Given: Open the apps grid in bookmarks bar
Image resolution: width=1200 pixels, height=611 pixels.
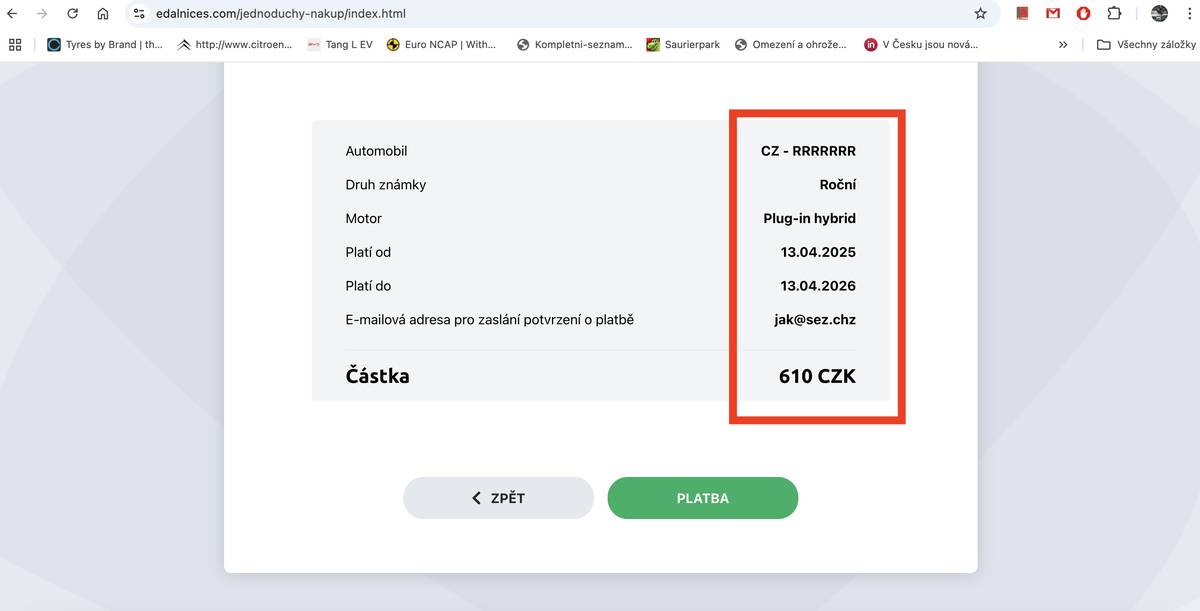Looking at the screenshot, I should [15, 44].
